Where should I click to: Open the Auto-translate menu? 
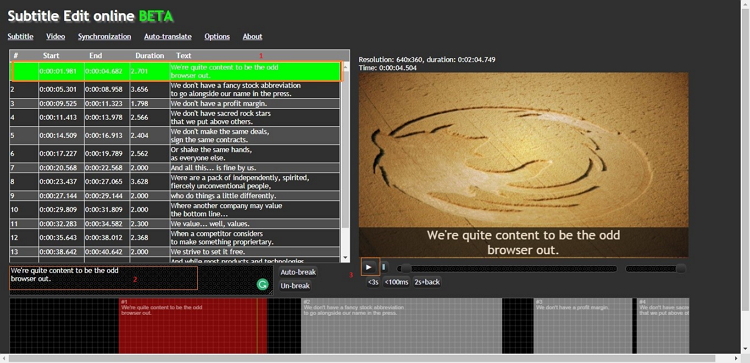[167, 36]
